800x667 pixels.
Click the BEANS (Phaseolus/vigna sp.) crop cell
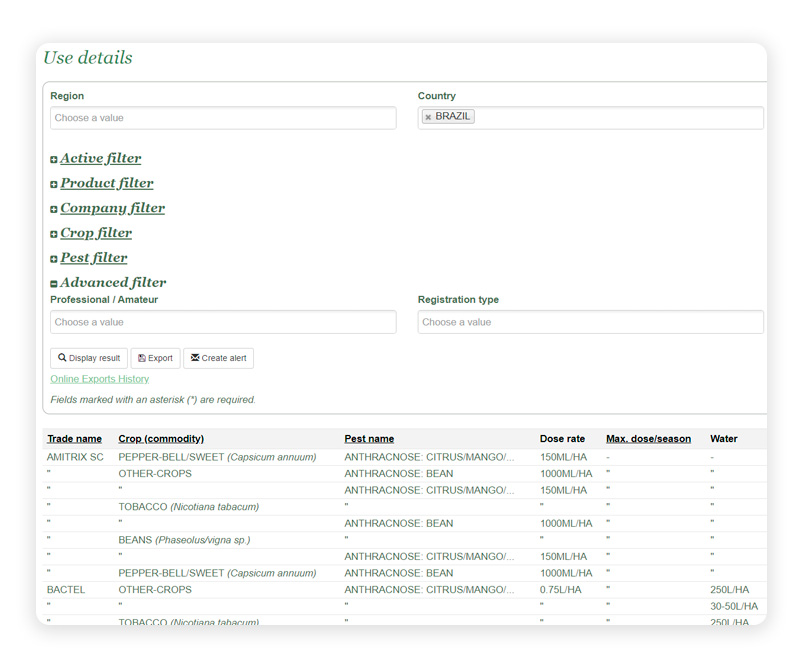click(x=184, y=540)
